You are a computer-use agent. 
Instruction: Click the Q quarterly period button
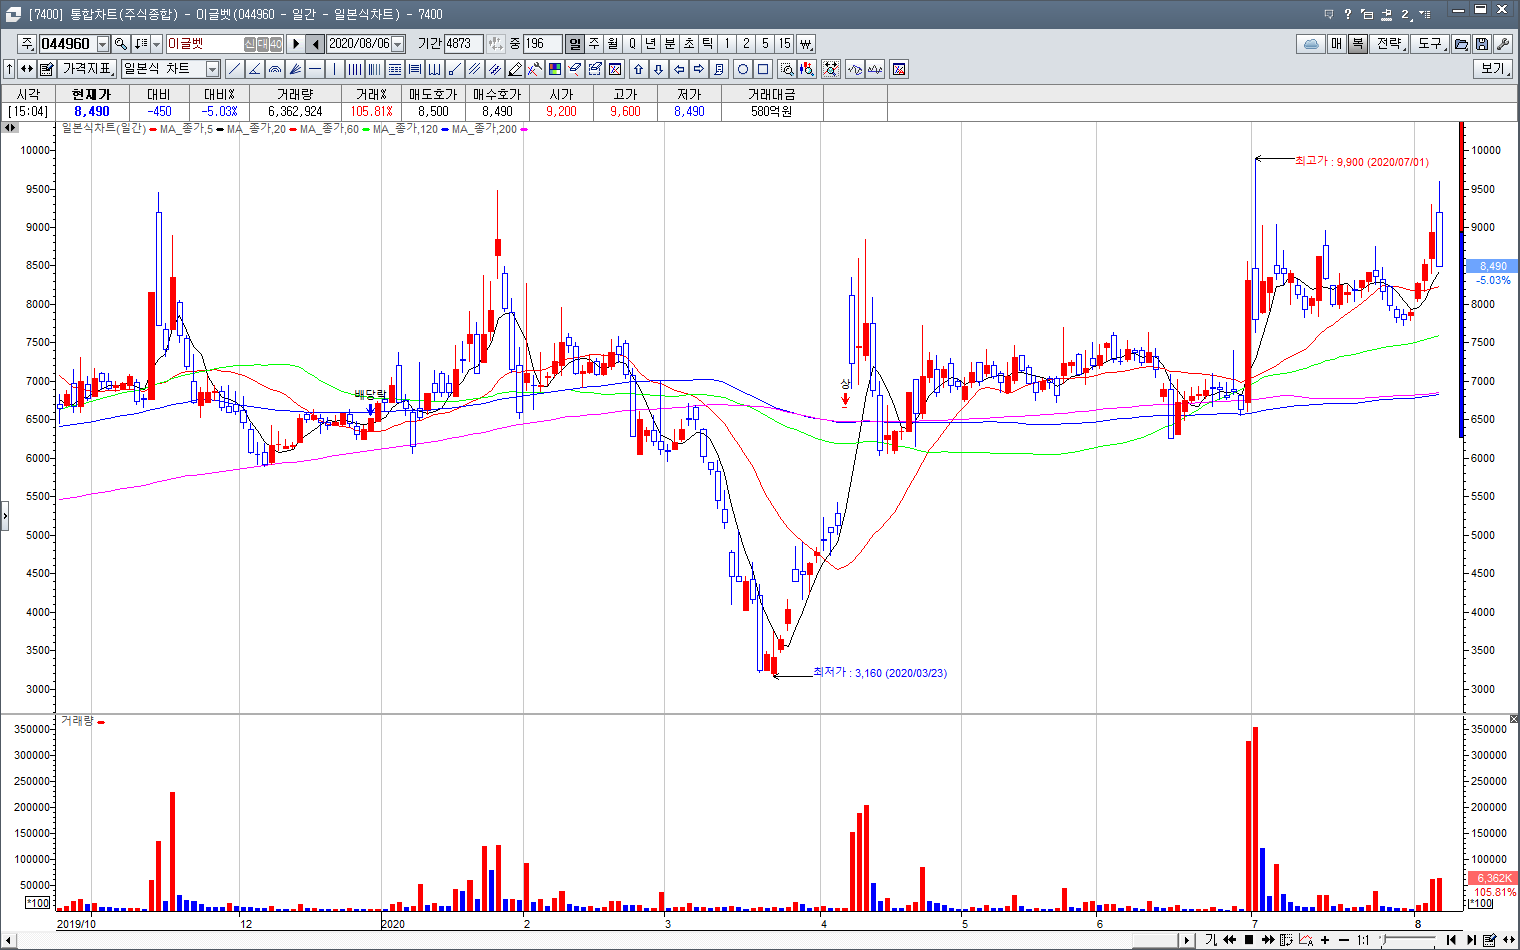pyautogui.click(x=632, y=44)
